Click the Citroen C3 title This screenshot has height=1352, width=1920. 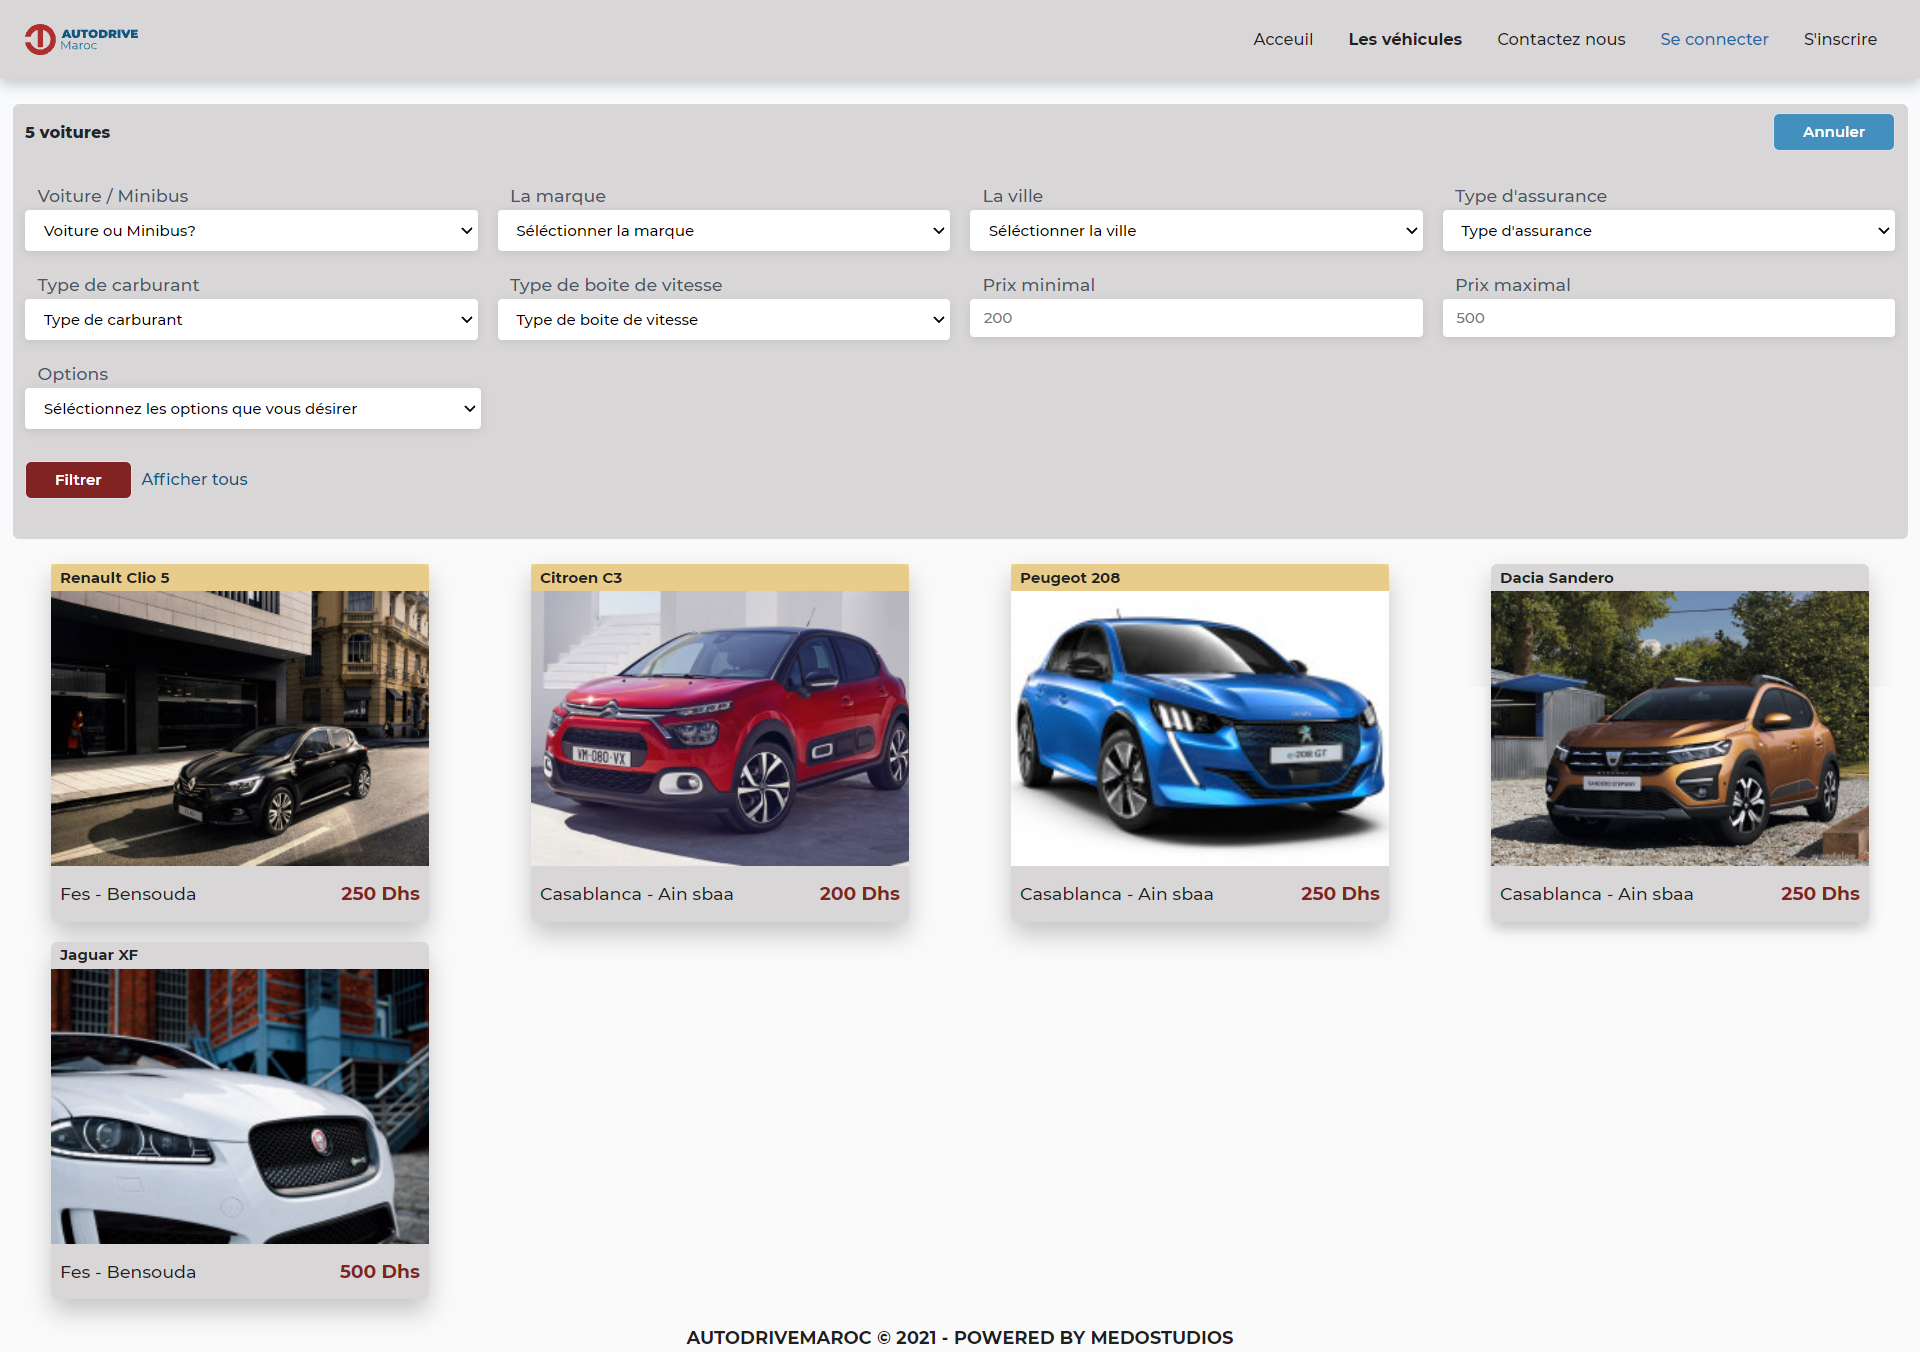581,578
